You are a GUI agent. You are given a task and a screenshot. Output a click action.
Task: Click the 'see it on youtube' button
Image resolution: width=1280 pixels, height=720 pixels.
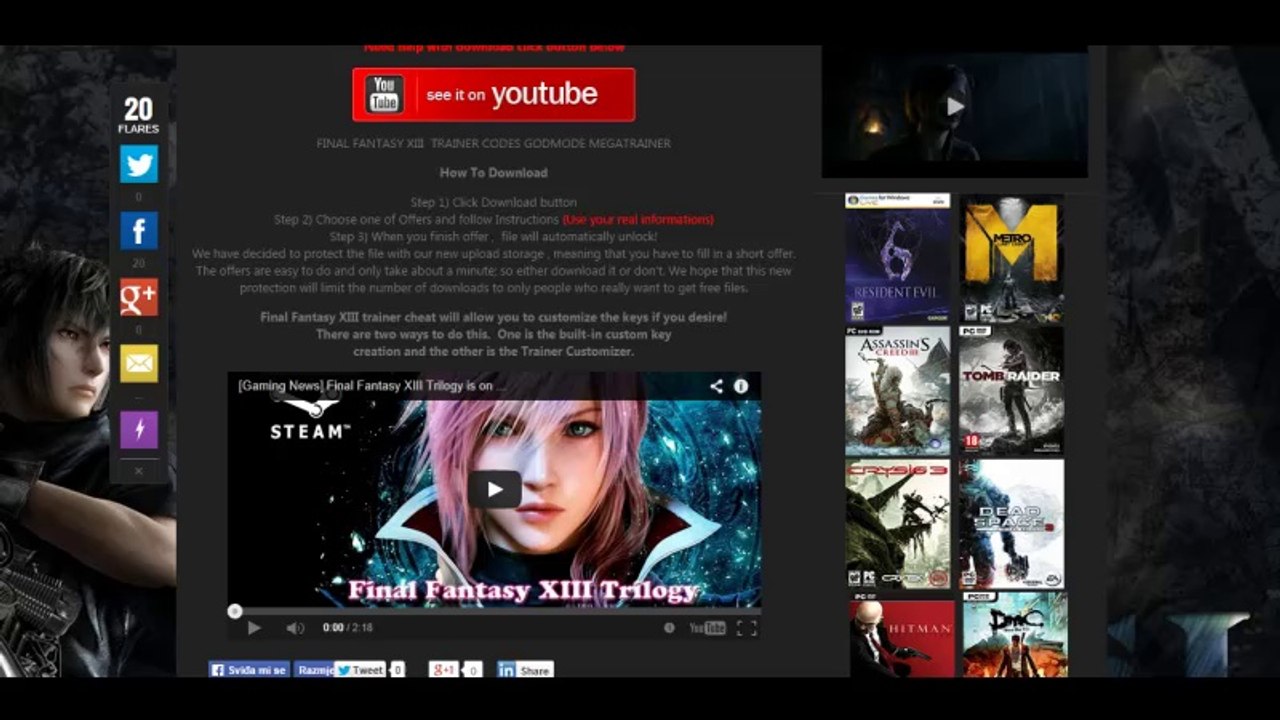click(x=493, y=95)
